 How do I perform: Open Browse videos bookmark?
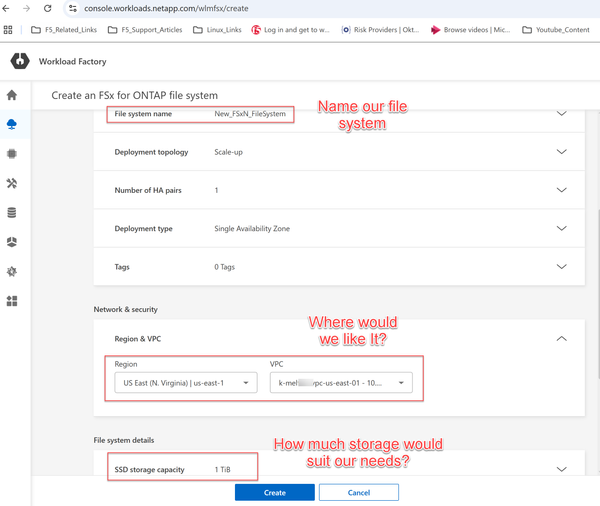pyautogui.click(x=470, y=30)
